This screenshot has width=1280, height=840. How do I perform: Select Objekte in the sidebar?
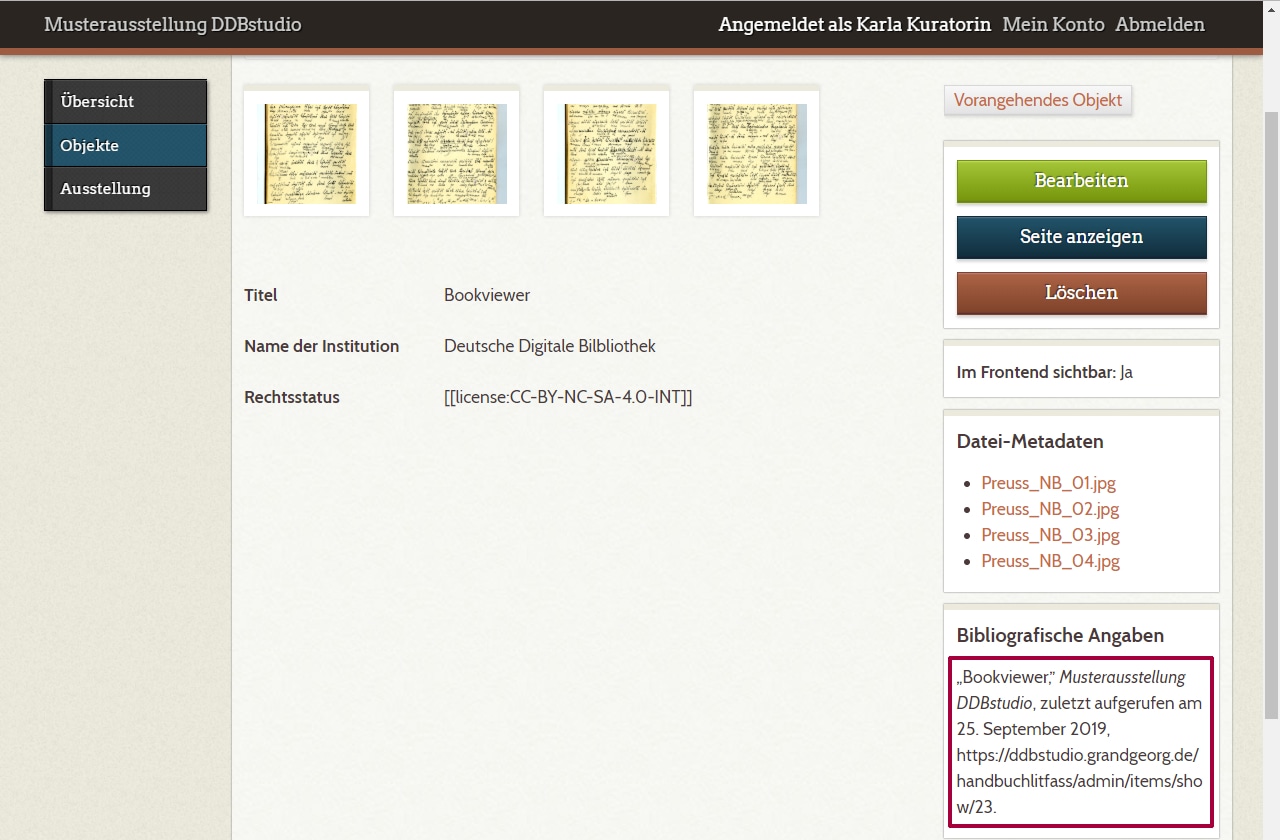[126, 145]
